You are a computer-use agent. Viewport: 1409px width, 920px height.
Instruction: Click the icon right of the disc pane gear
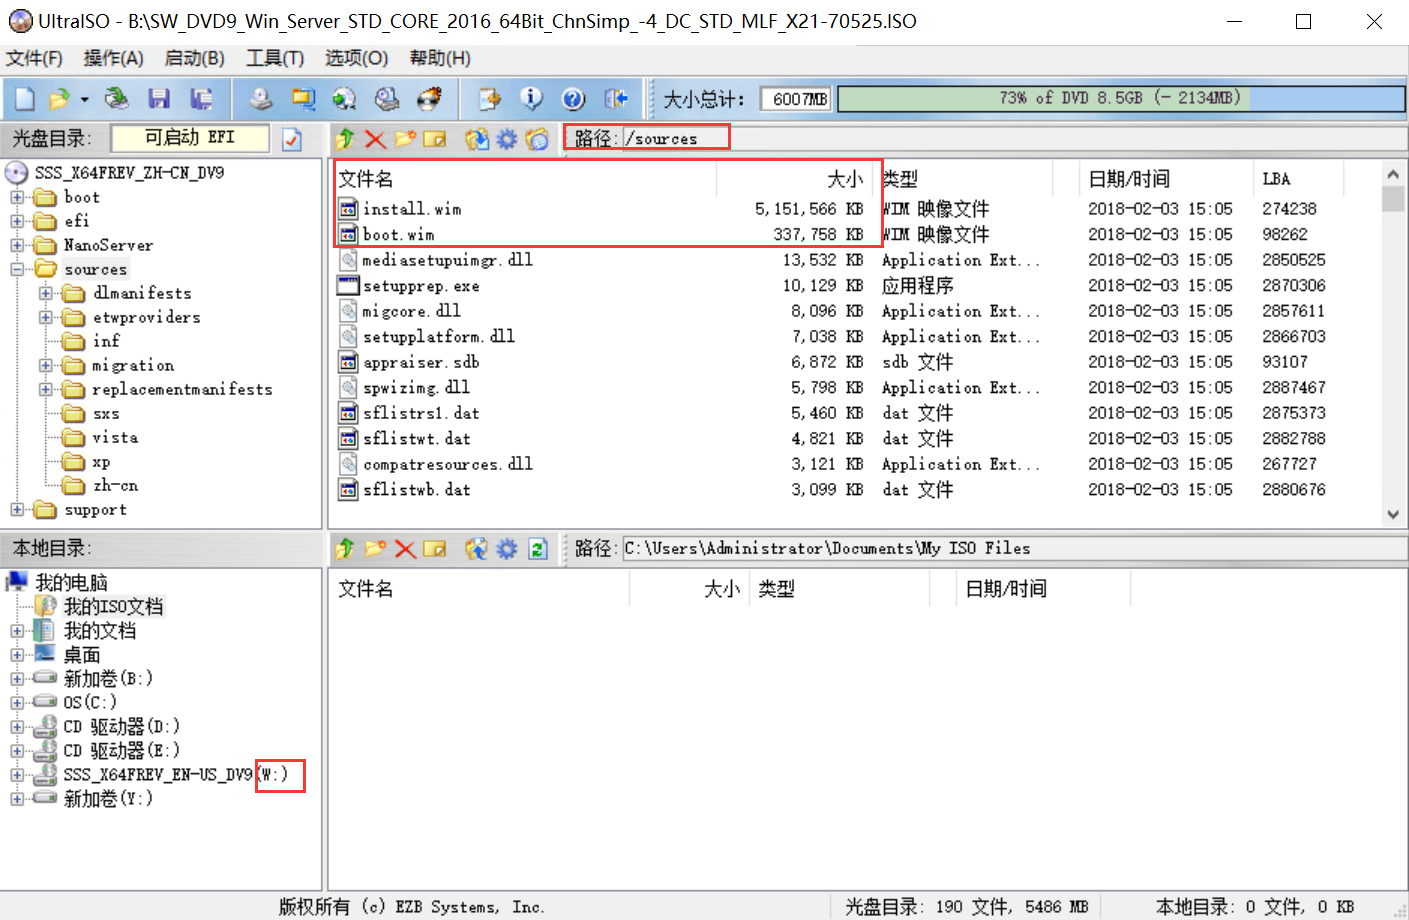pyautogui.click(x=537, y=139)
